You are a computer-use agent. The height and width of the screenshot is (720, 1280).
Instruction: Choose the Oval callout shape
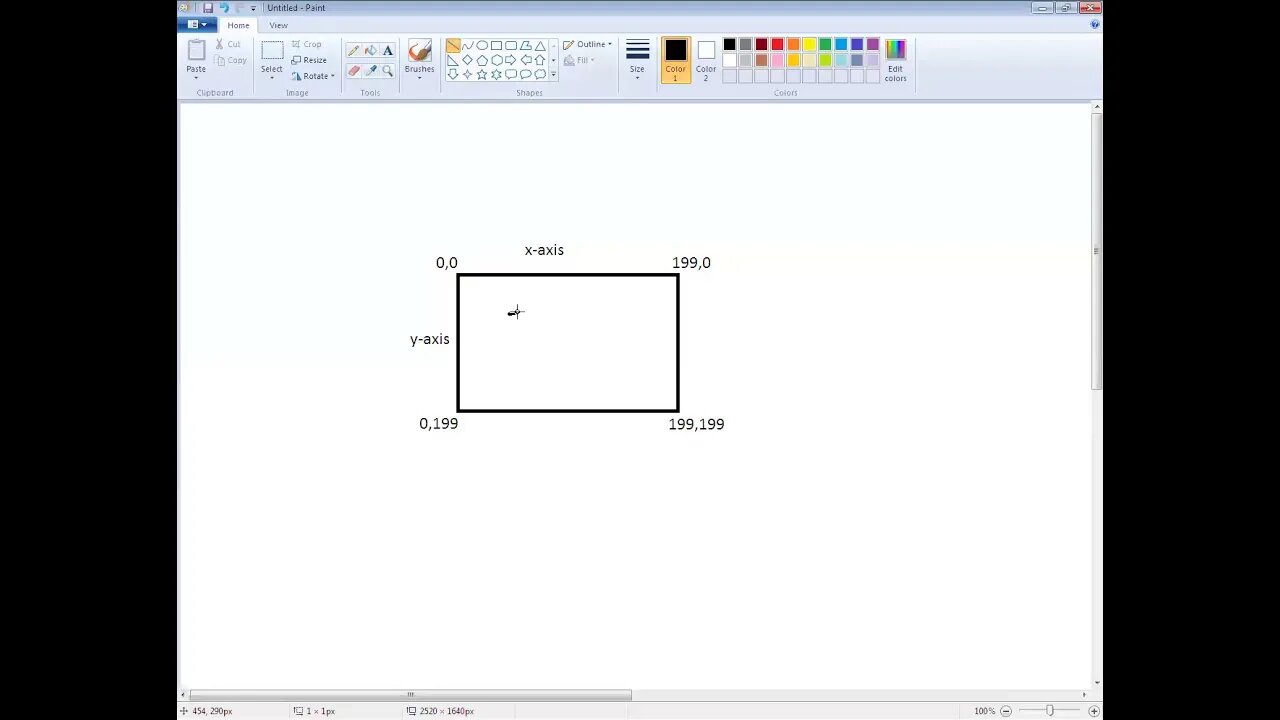click(525, 74)
